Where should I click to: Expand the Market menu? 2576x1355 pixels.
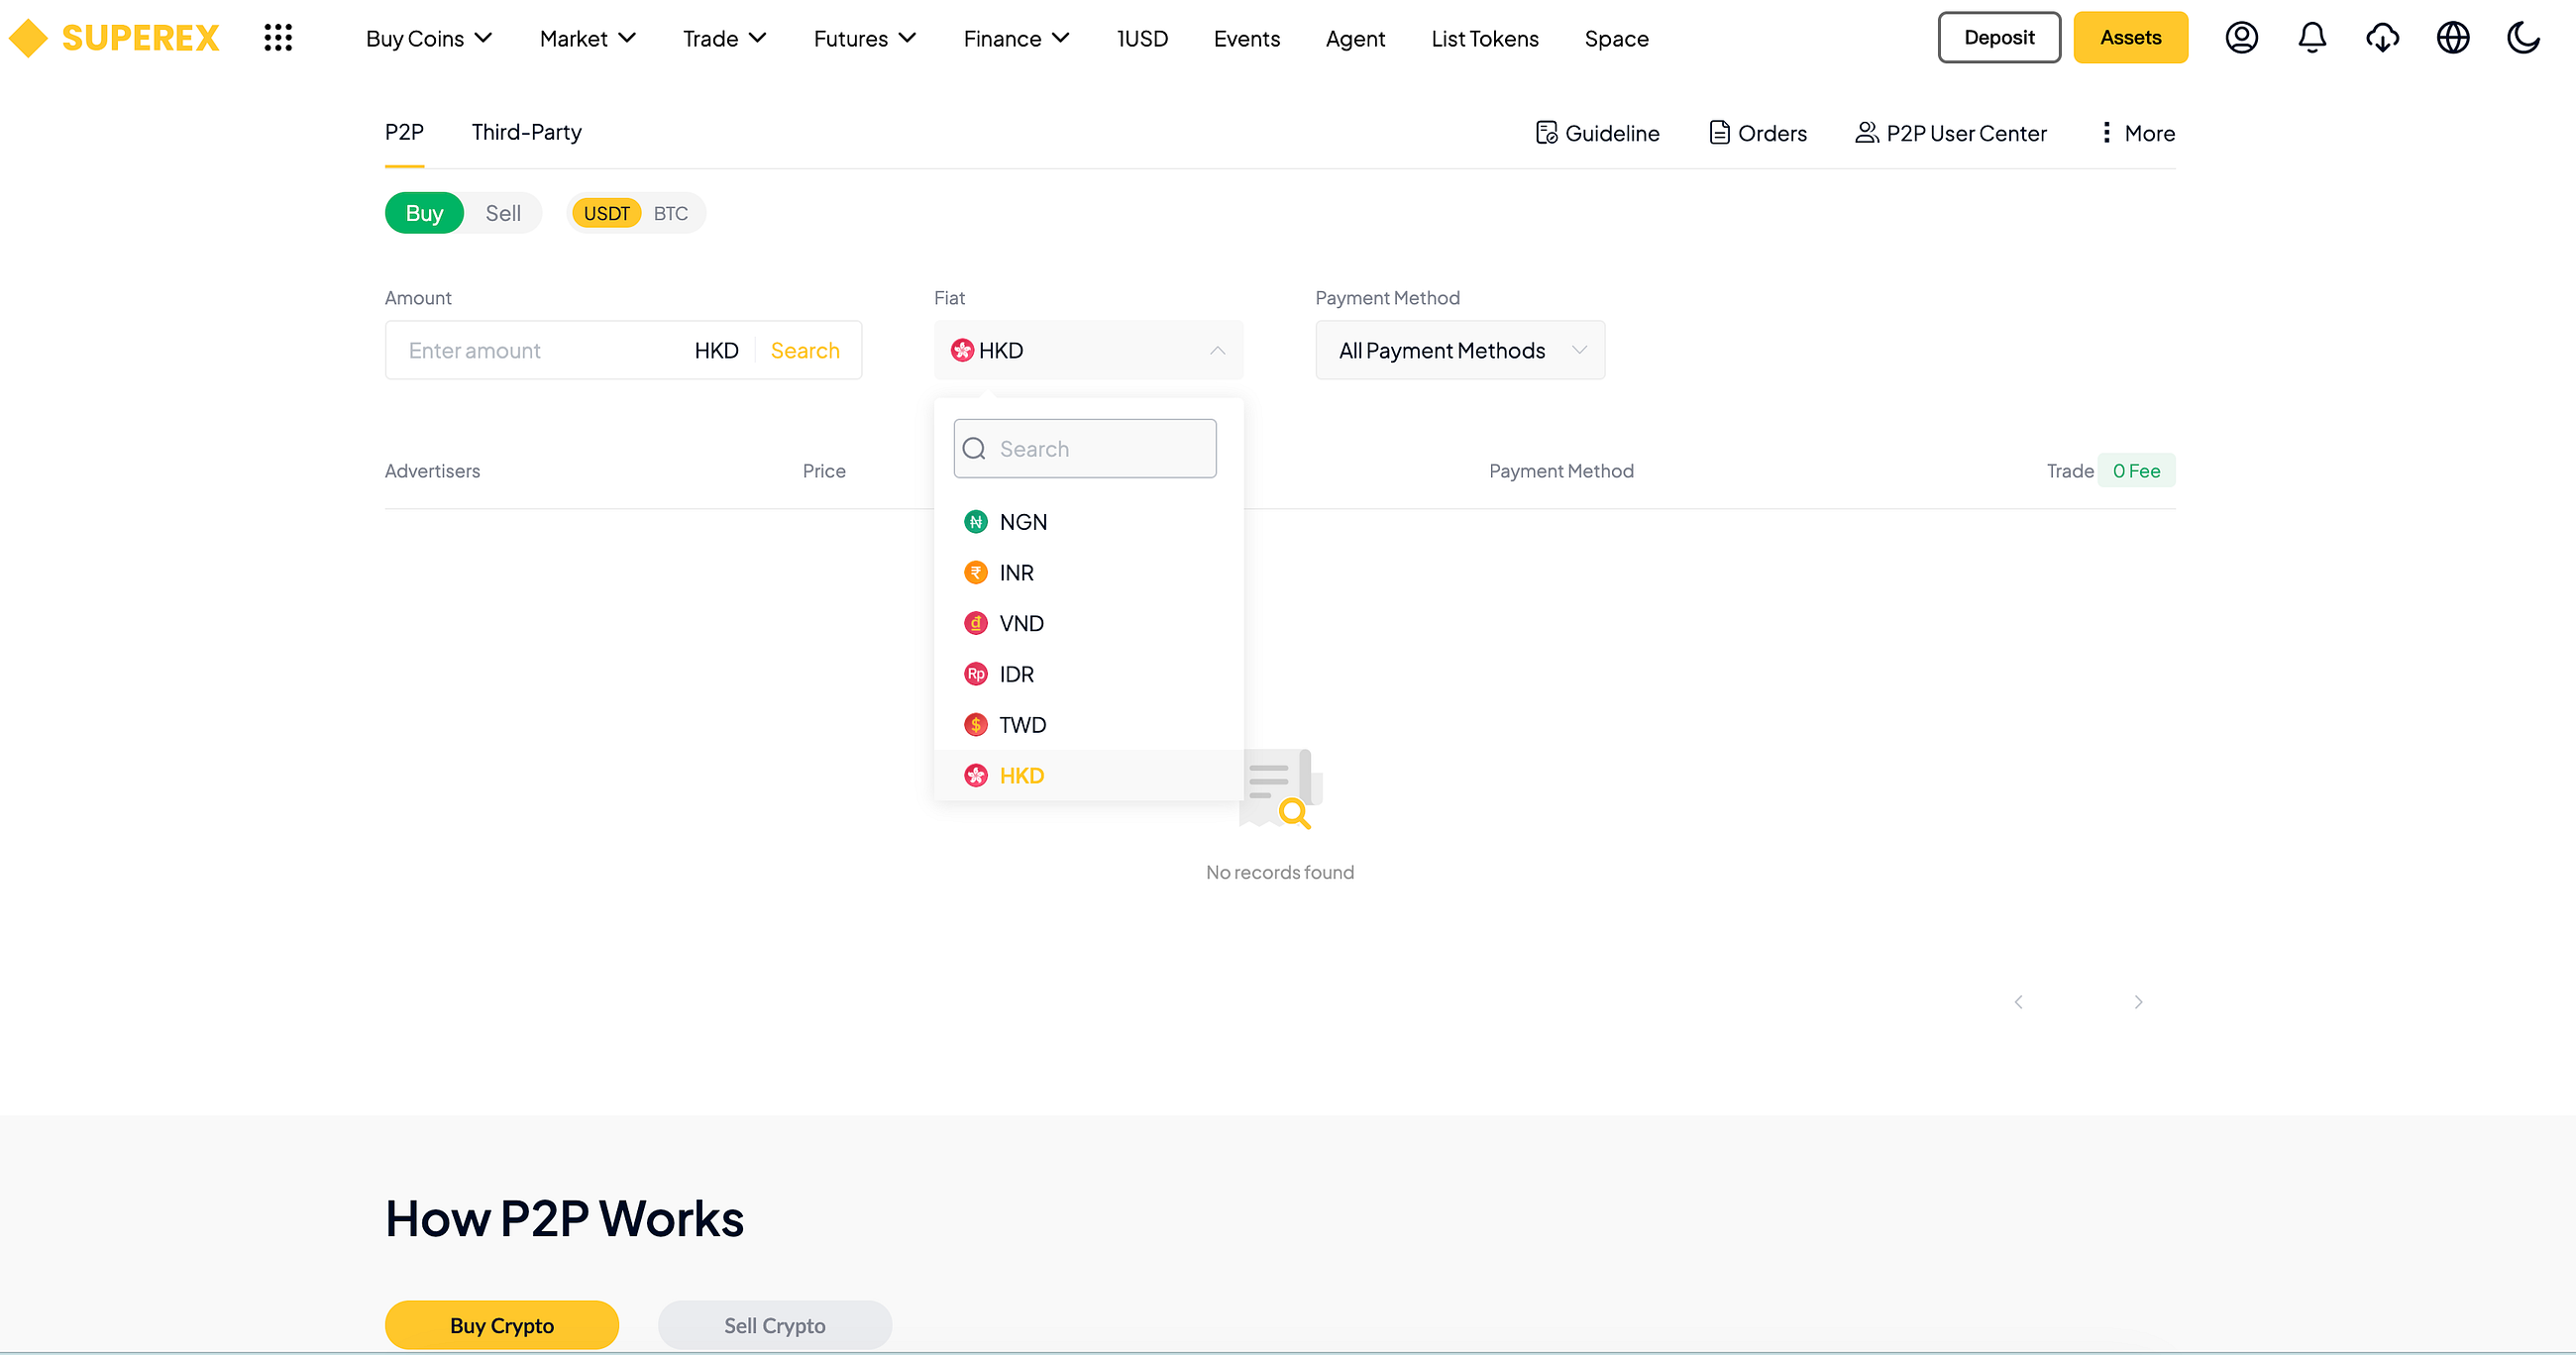[588, 39]
